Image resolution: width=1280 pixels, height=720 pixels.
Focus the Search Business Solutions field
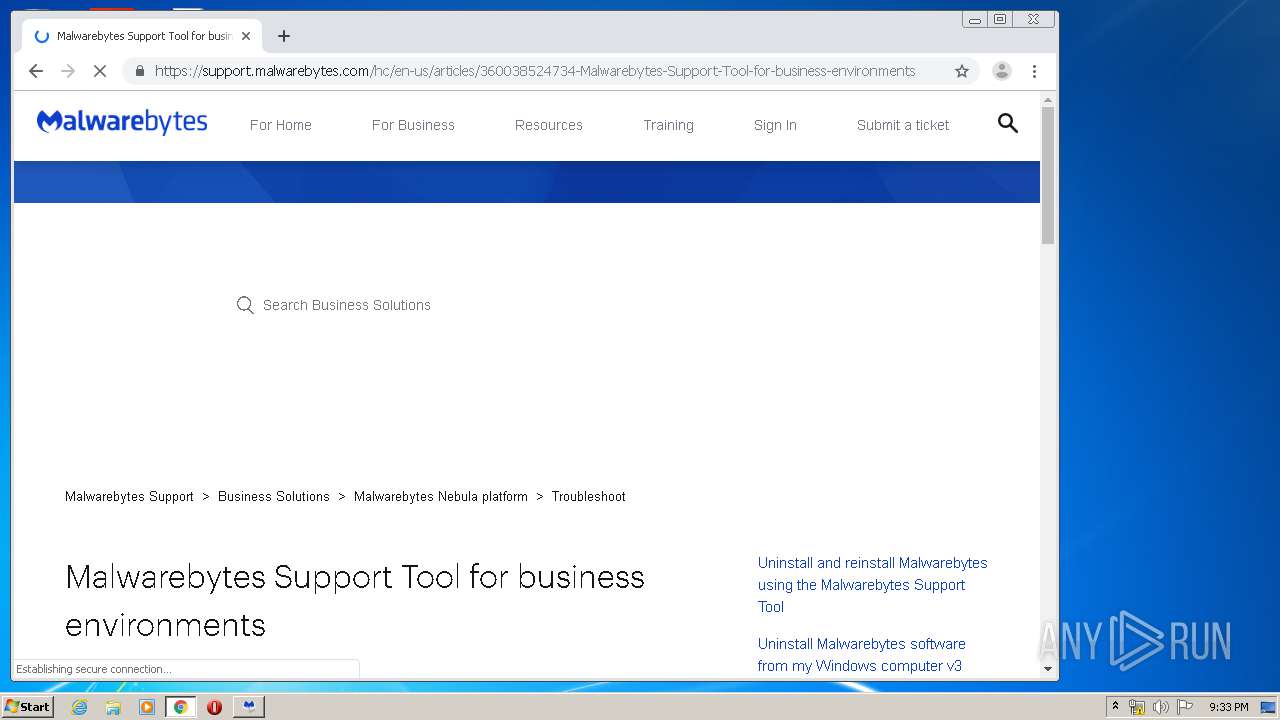tap(347, 305)
